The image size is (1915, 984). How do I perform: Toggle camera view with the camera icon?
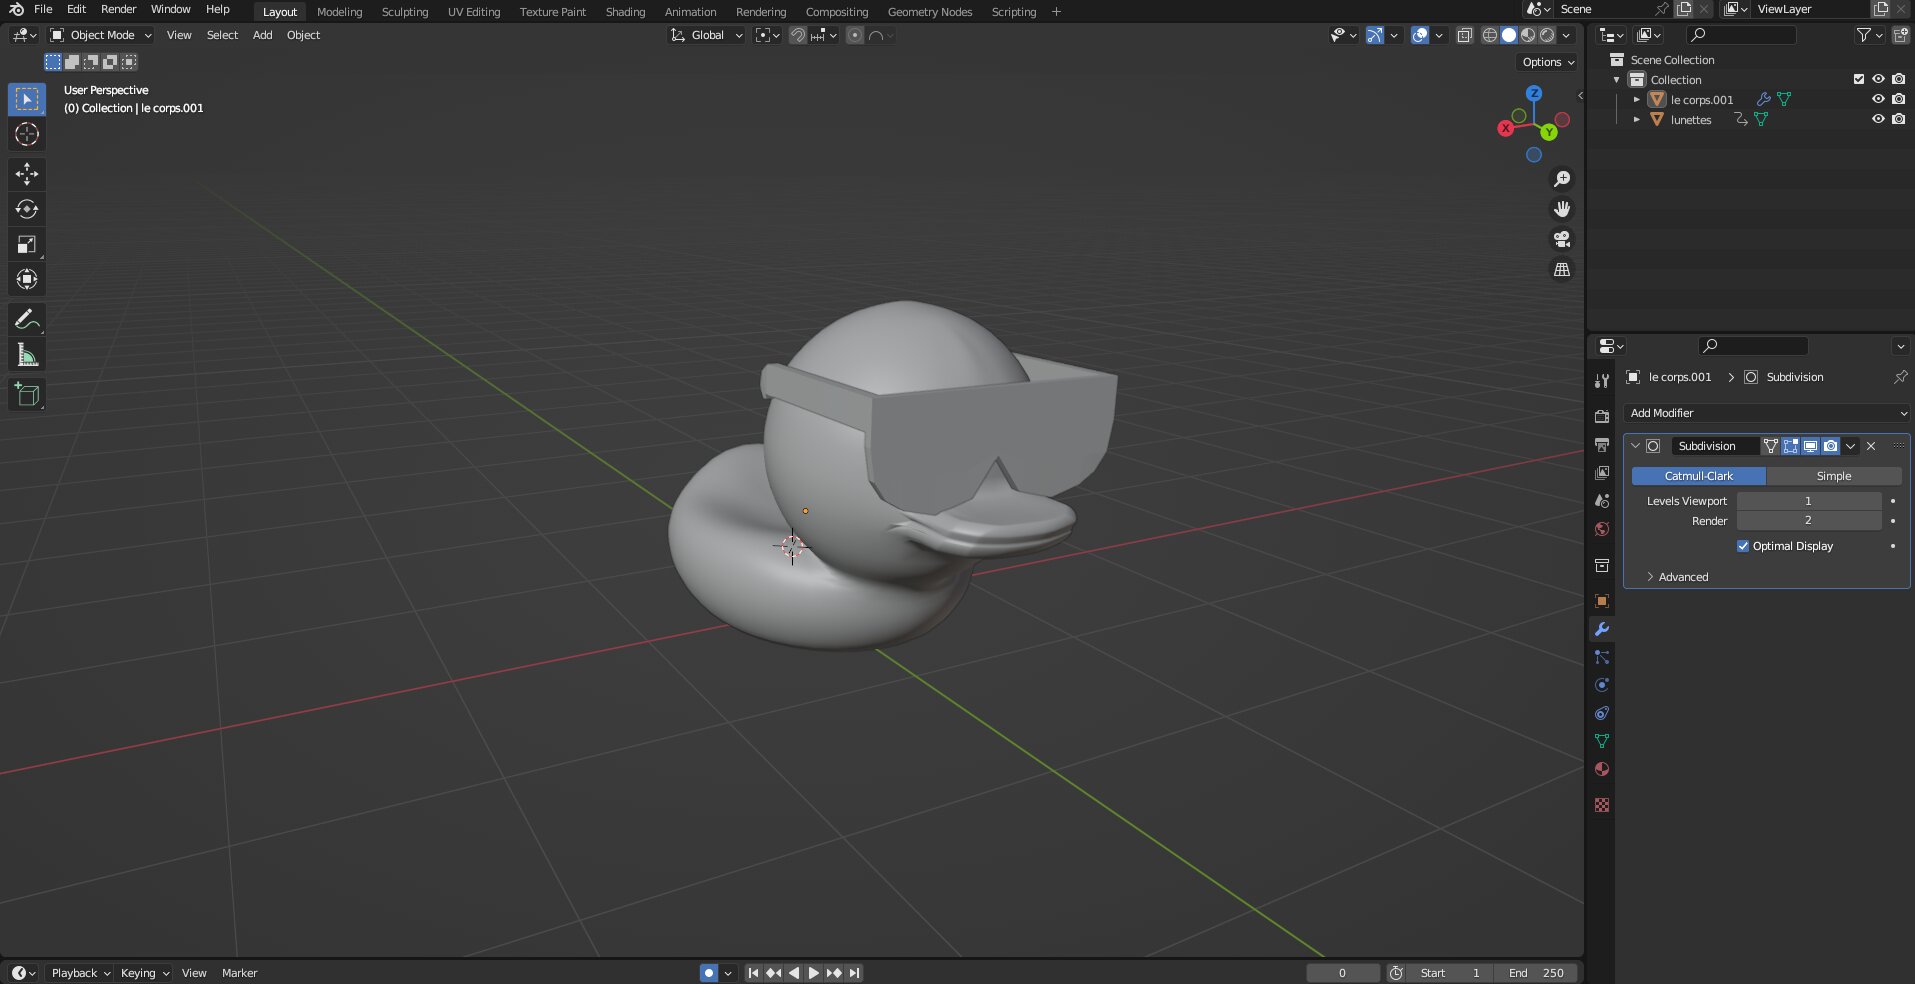(x=1562, y=239)
